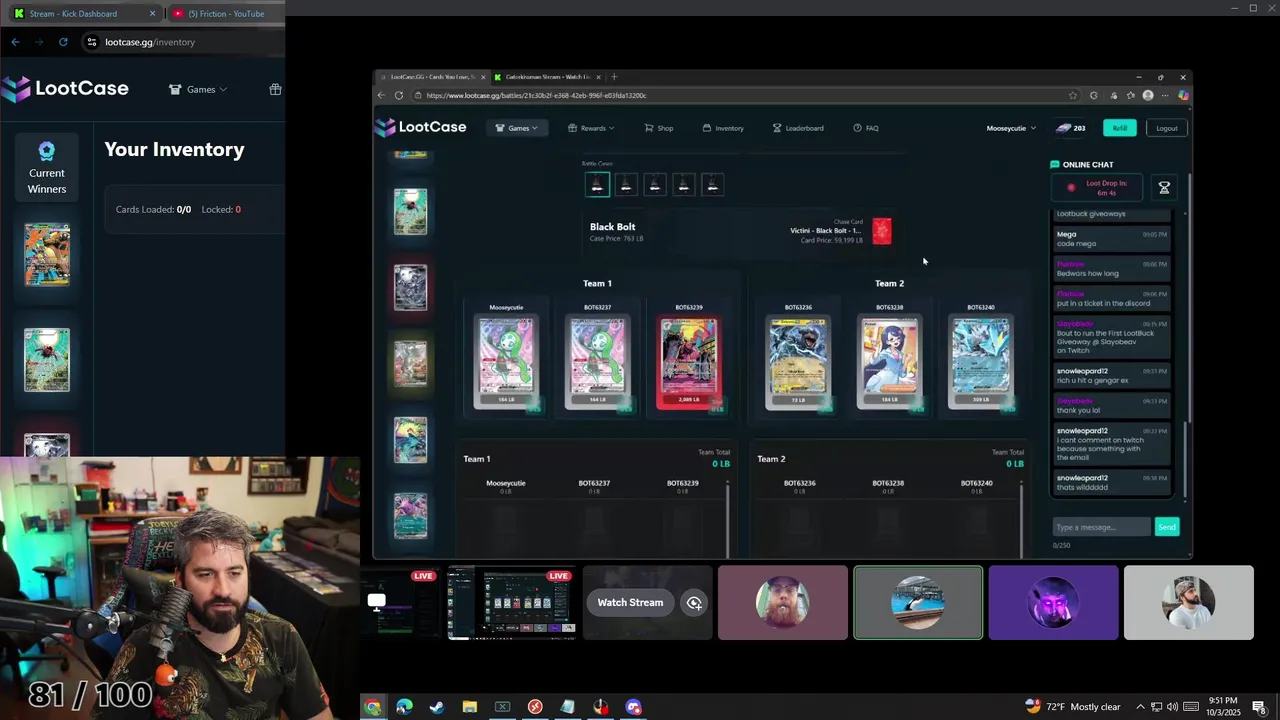Open the volume control in the system tray
The image size is (1280, 720).
pos(1172,707)
